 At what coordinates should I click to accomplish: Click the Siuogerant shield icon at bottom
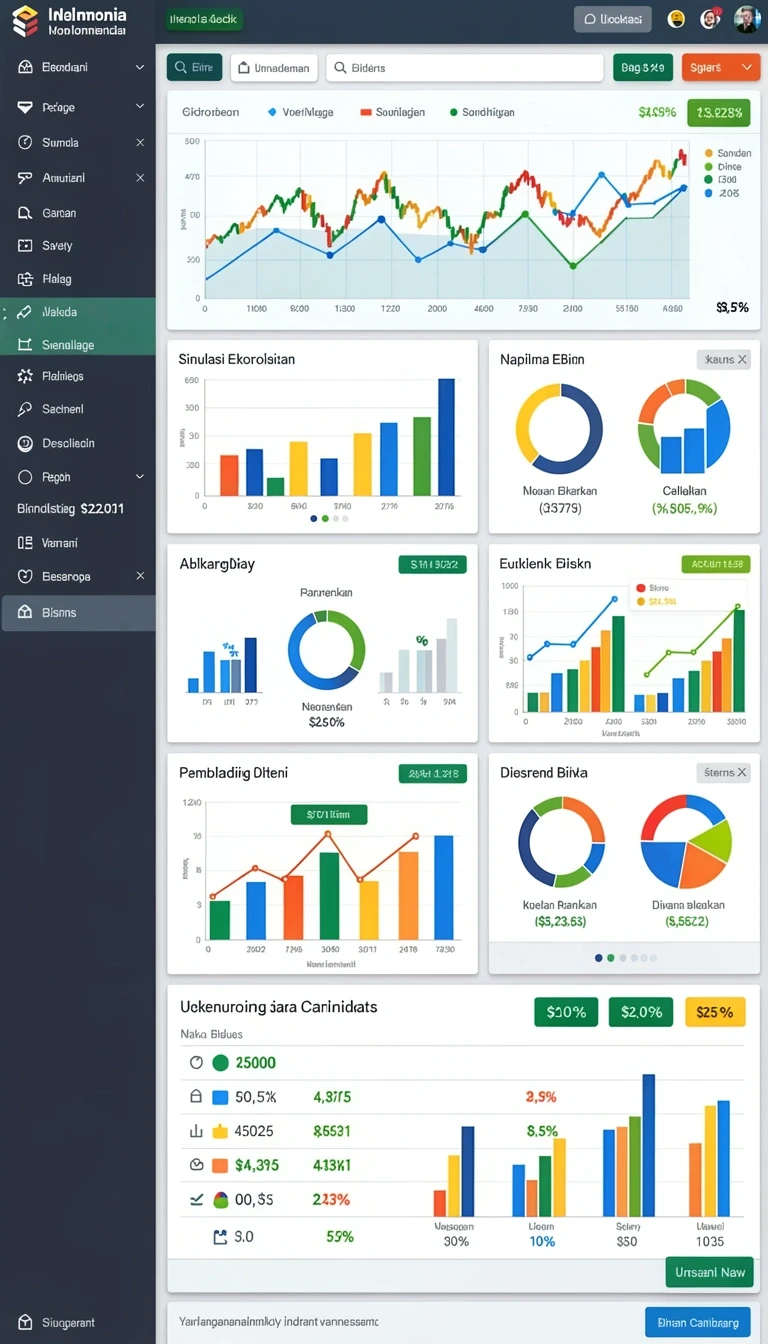pyautogui.click(x=25, y=1322)
